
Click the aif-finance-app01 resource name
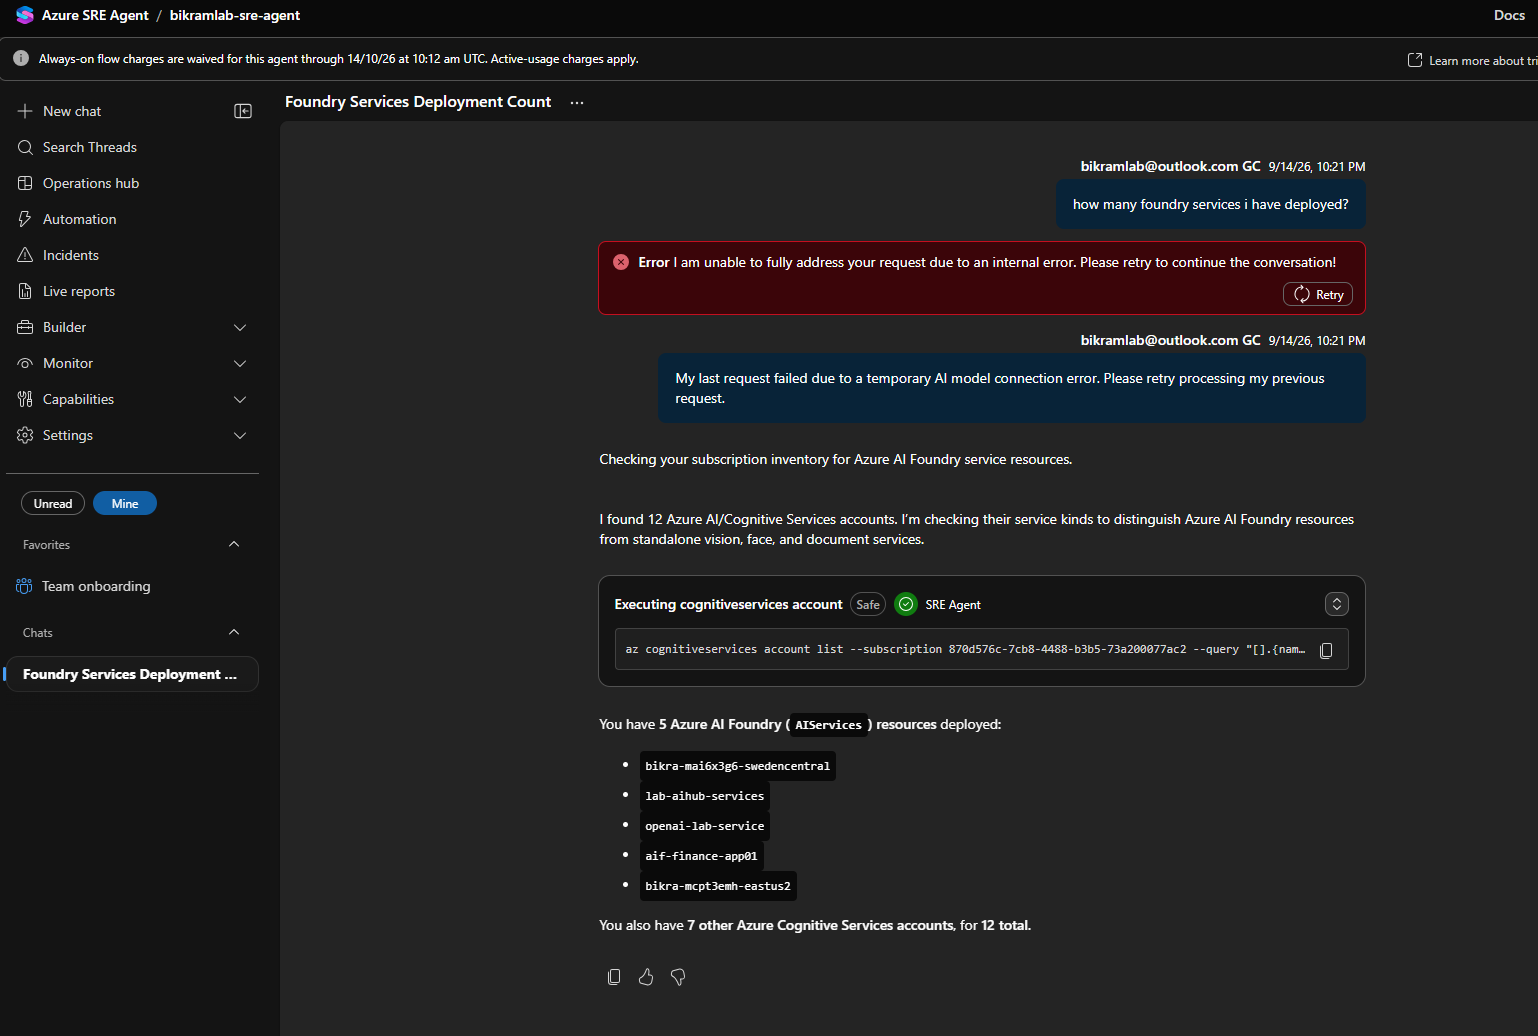(701, 856)
